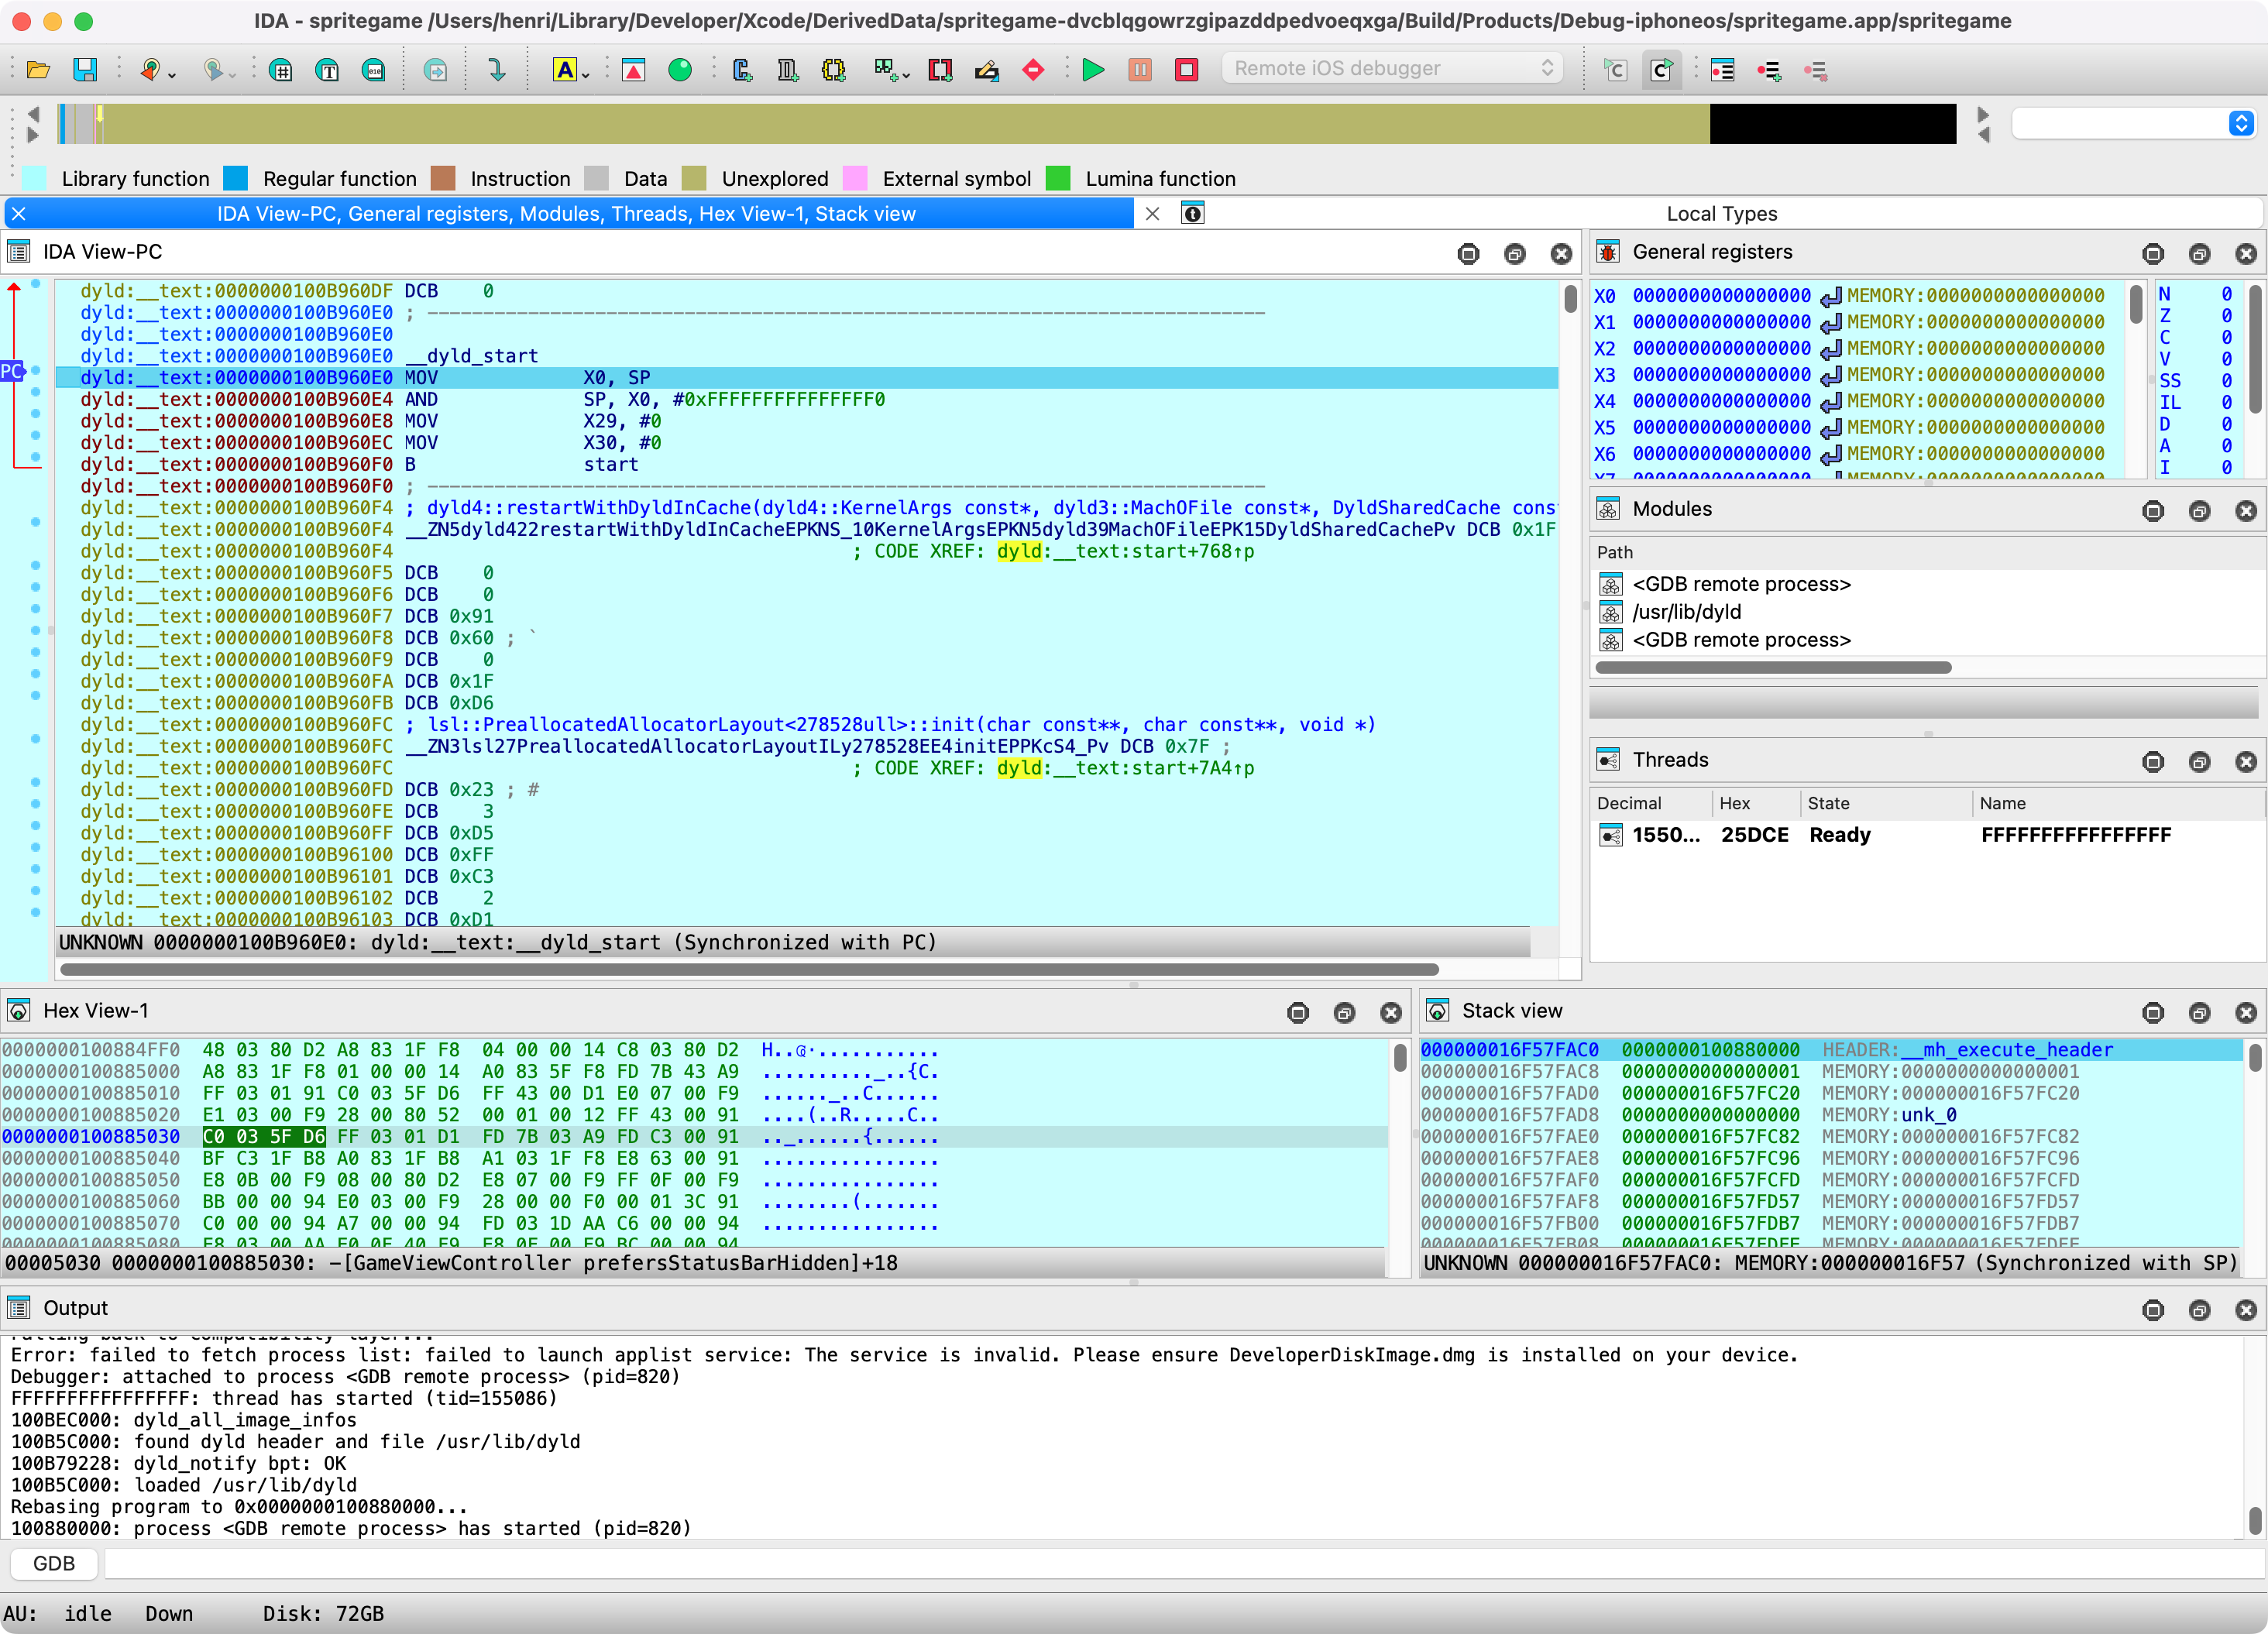Image resolution: width=2268 pixels, height=1634 pixels.
Task: Open a file with the folder icon
Action: point(38,70)
